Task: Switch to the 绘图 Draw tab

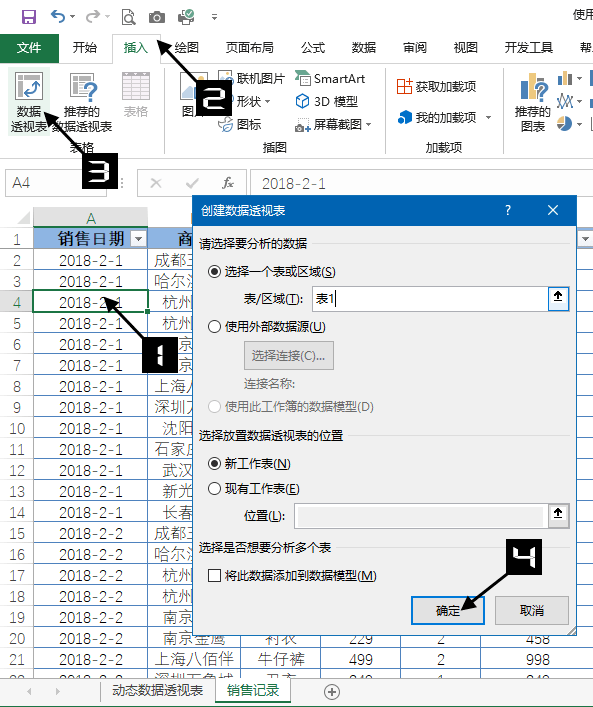Action: (x=187, y=48)
